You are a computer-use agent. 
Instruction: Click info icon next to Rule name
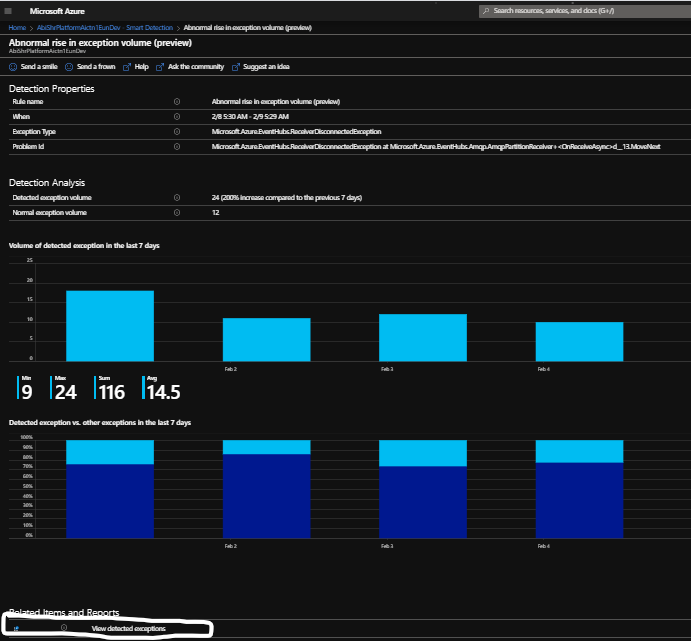point(177,102)
